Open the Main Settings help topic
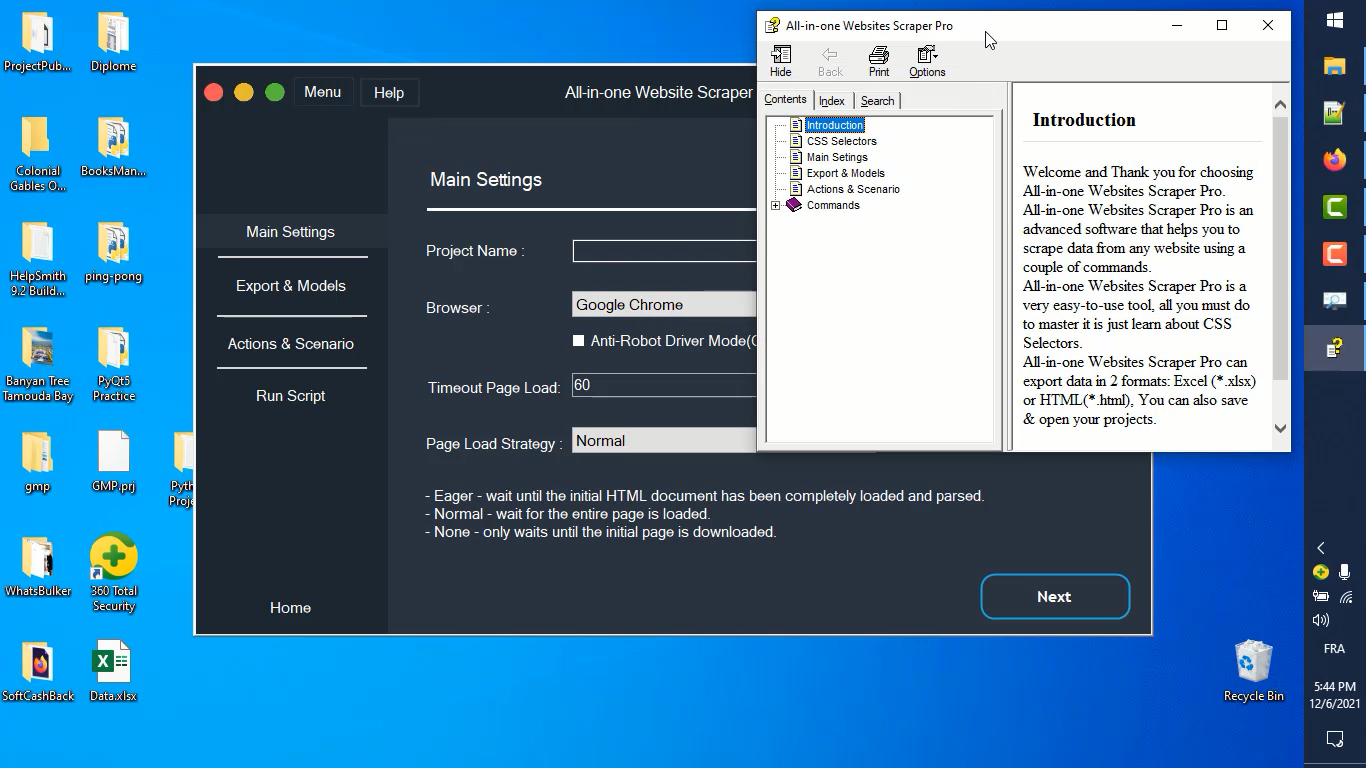This screenshot has height=768, width=1366. point(837,157)
